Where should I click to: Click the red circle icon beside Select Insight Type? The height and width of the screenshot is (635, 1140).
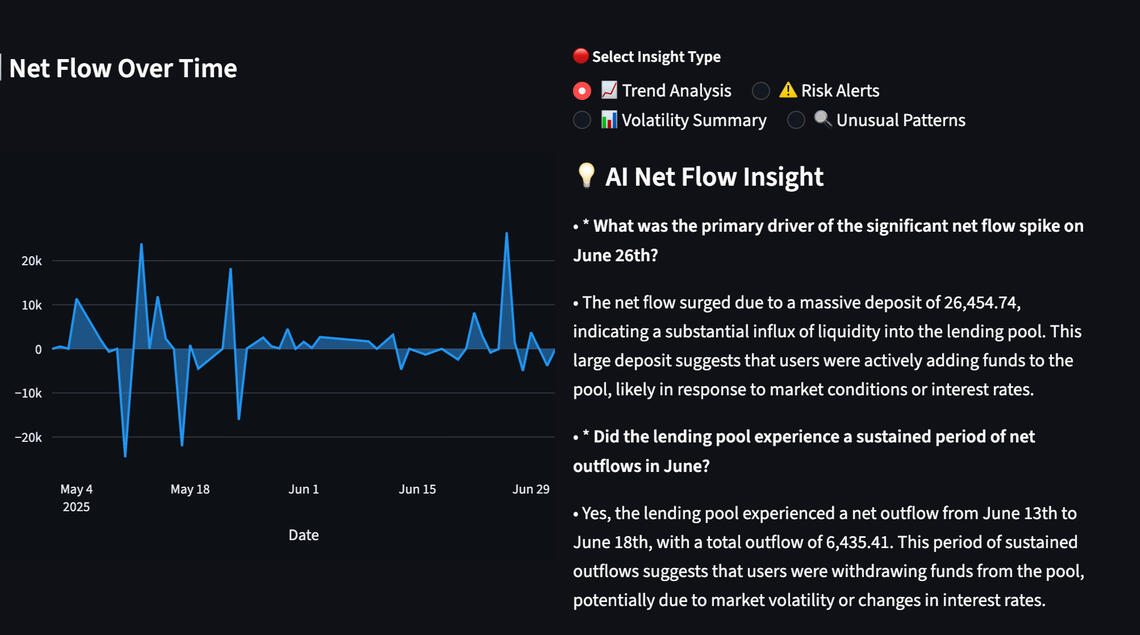tap(580, 57)
